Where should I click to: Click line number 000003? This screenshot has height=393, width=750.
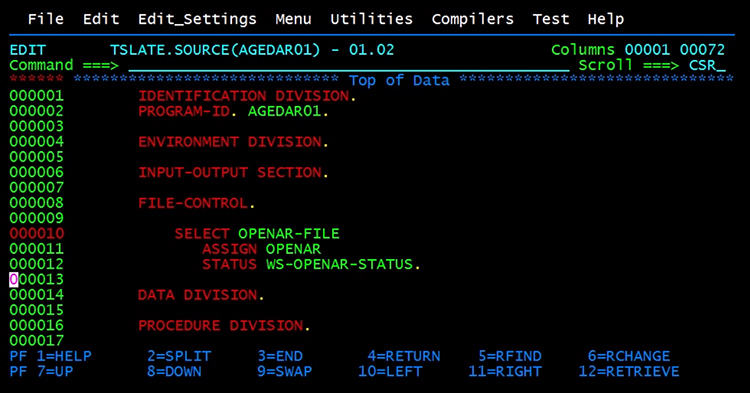coord(37,127)
